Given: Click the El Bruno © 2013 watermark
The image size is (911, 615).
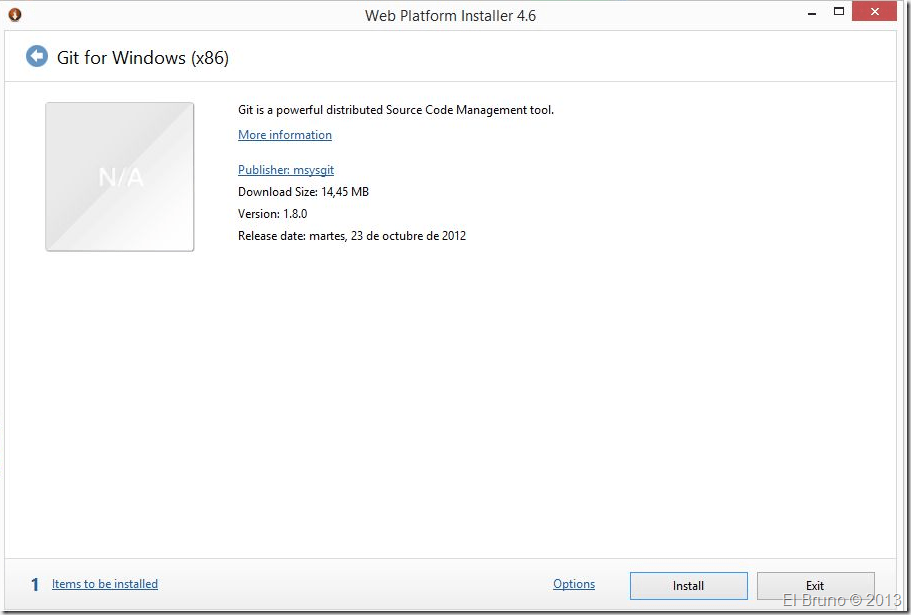Looking at the screenshot, I should 841,601.
